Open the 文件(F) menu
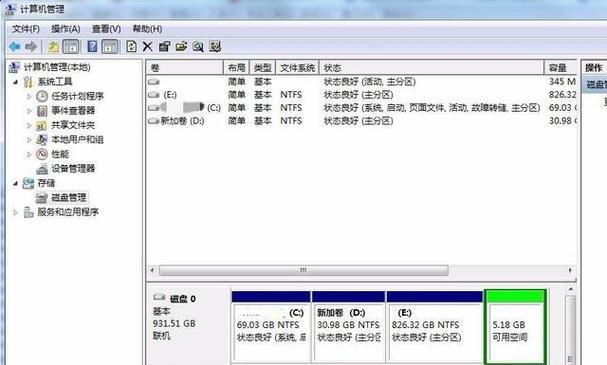This screenshot has height=365, width=607. click(26, 29)
